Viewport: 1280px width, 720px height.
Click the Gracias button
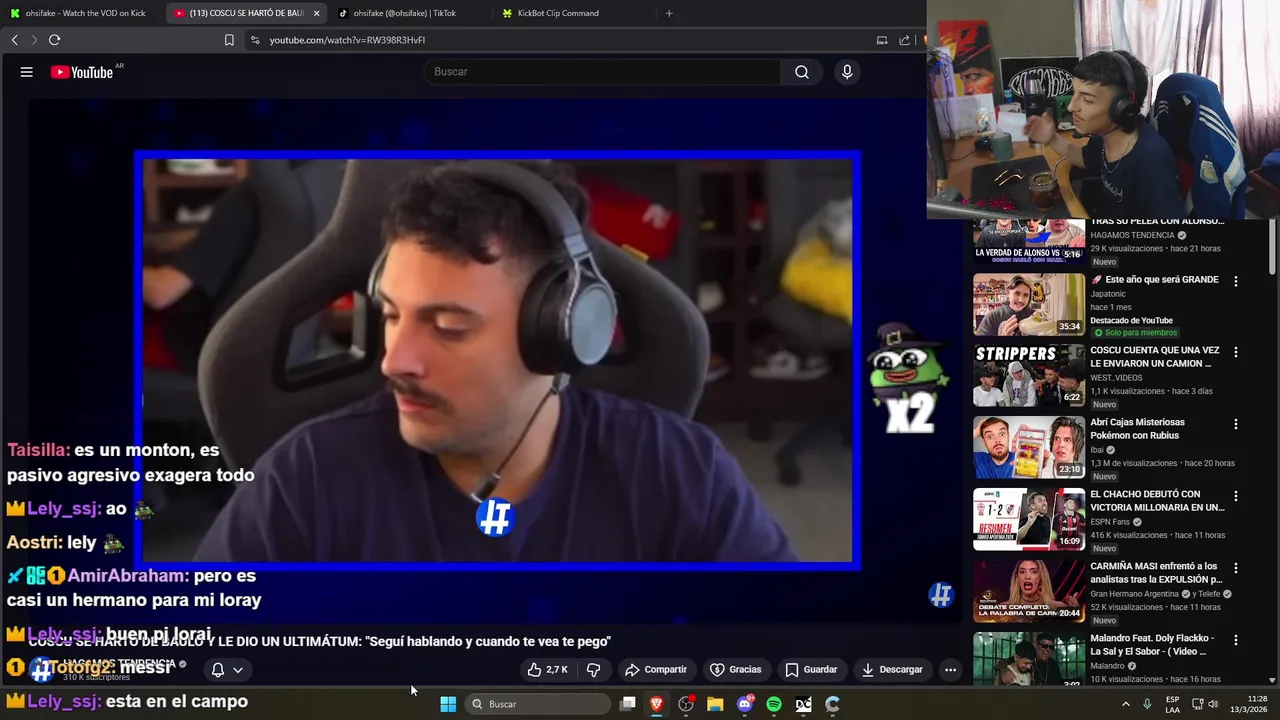736,670
